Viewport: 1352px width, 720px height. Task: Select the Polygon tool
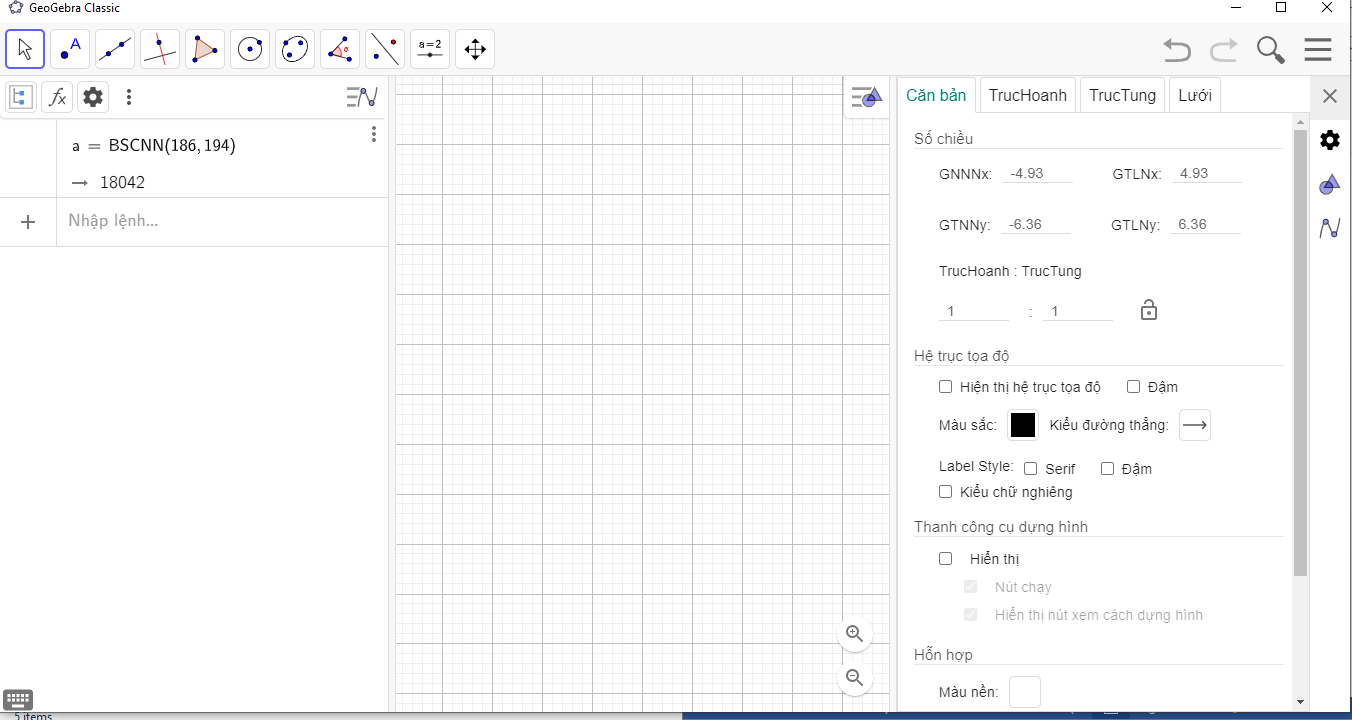click(x=205, y=49)
